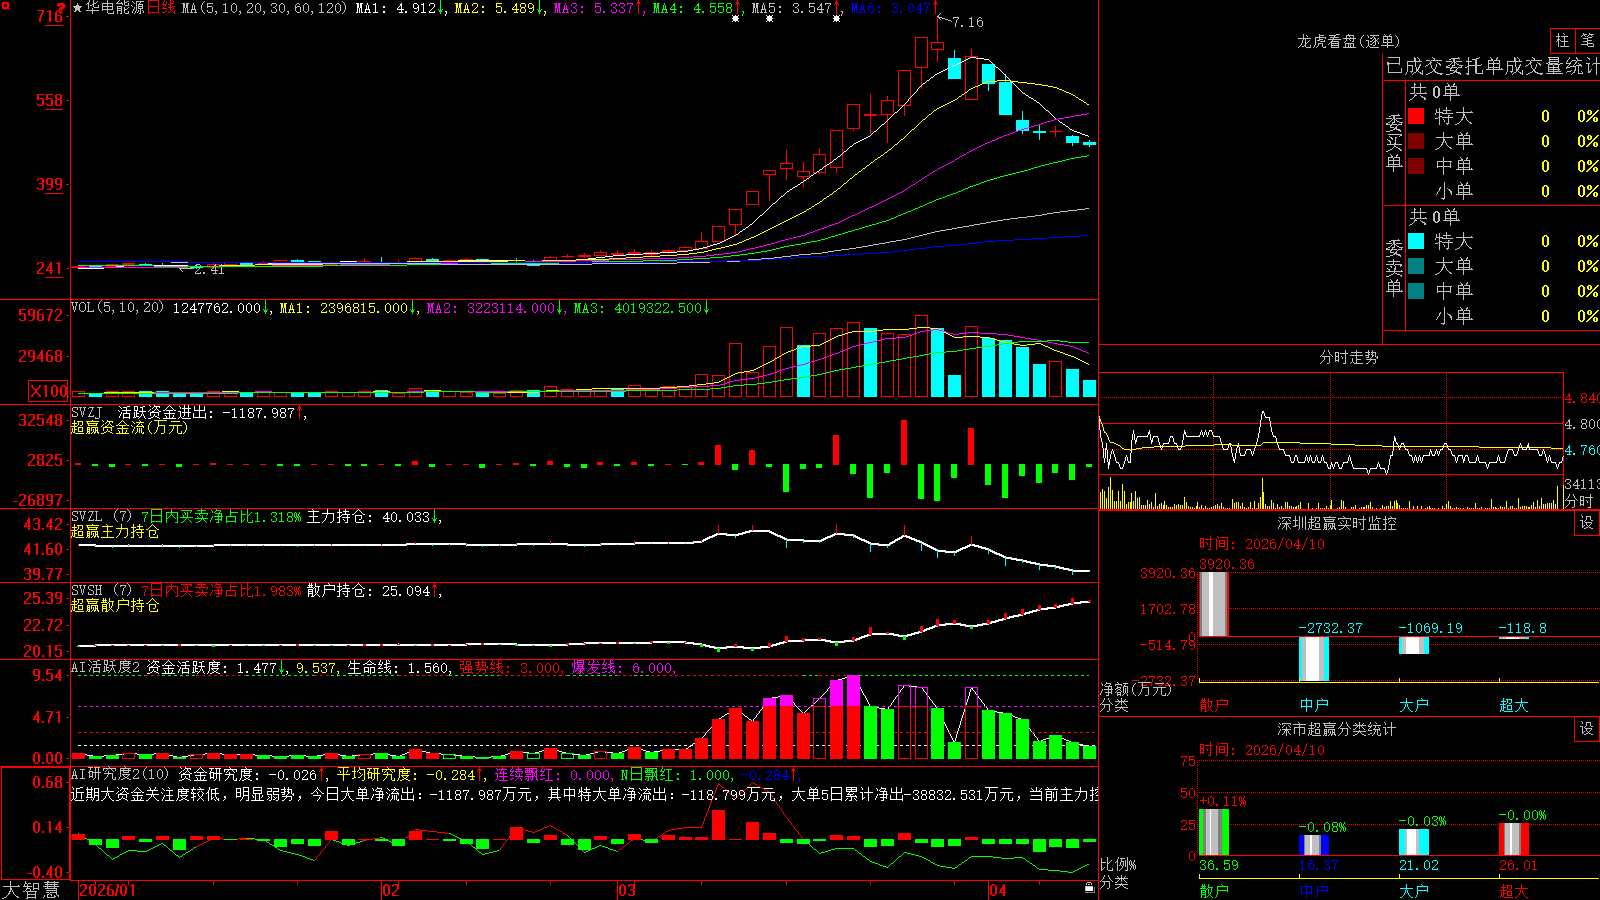This screenshot has height=900, width=1600.
Task: Click the 散户 ratio bar labelled +0.11%
Action: point(1213,832)
